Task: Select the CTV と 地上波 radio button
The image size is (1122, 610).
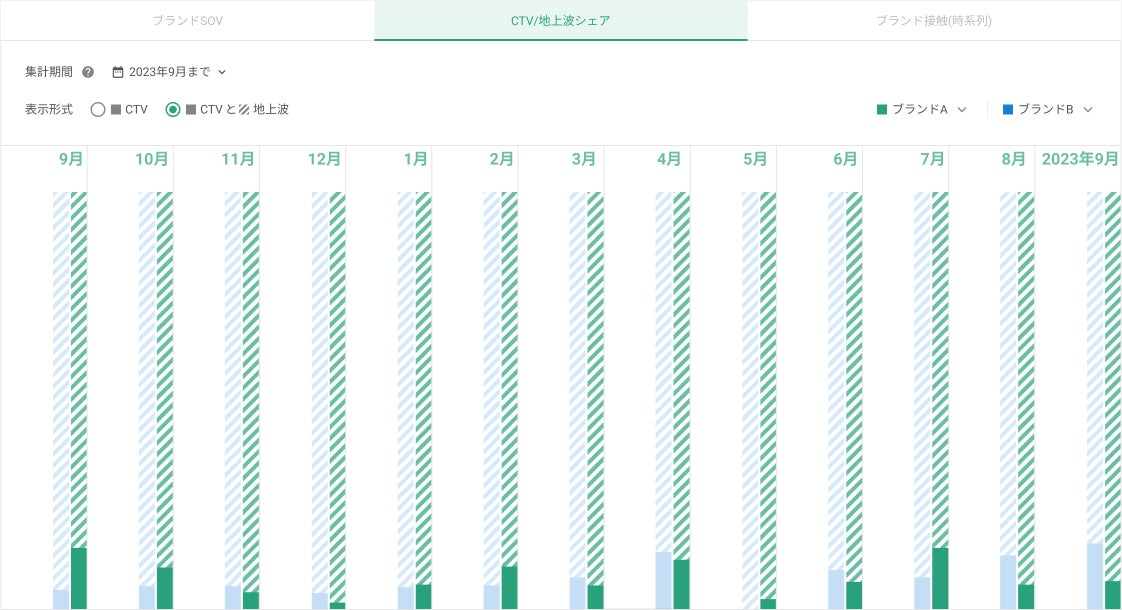Action: [173, 110]
